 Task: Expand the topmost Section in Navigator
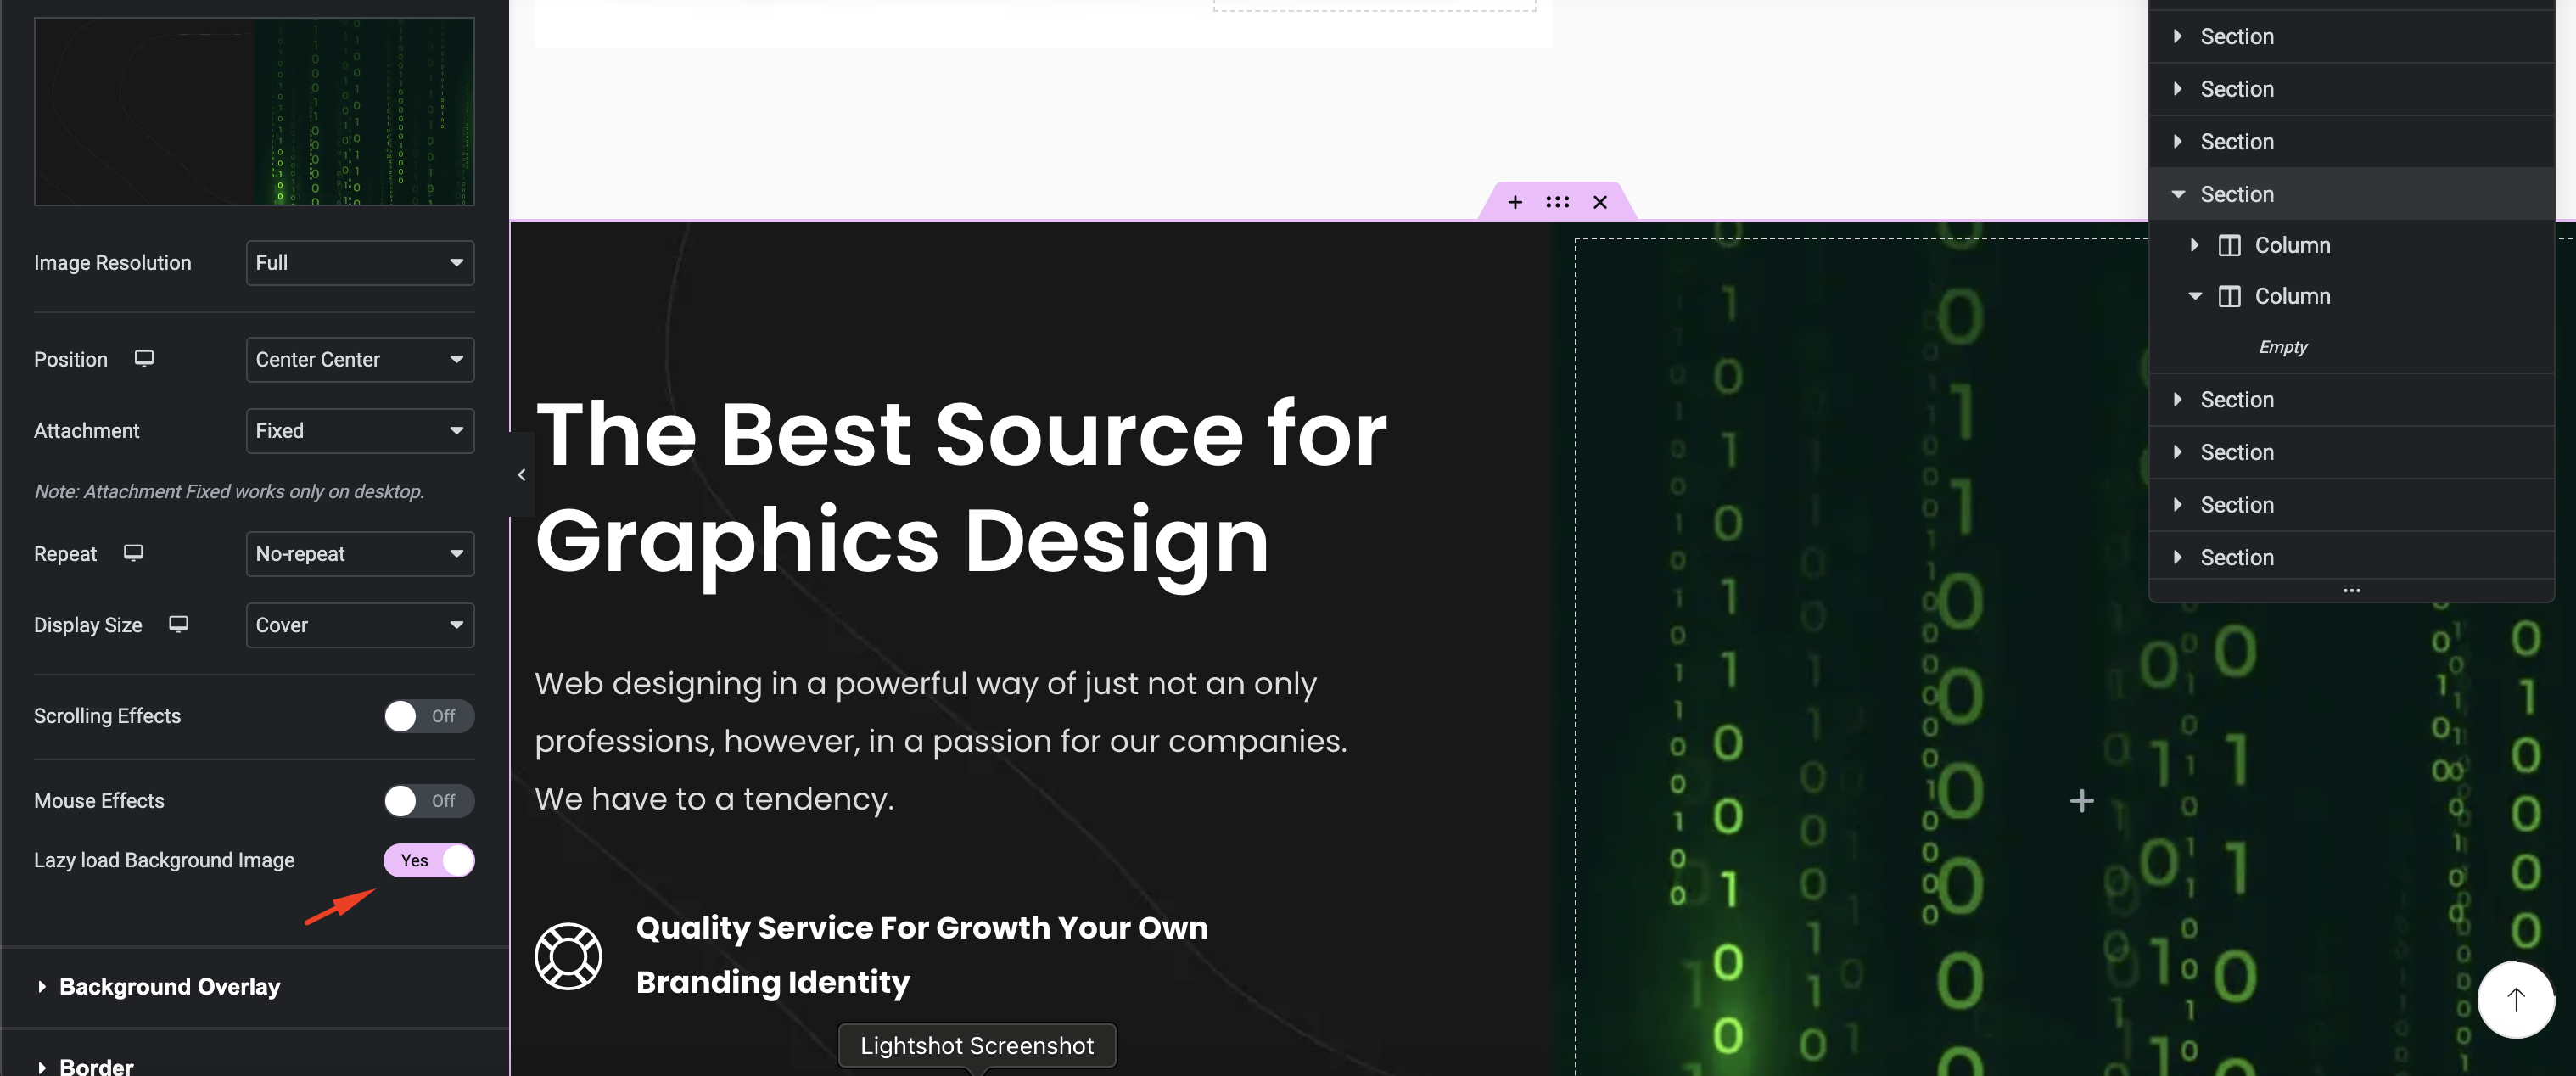coord(2178,36)
